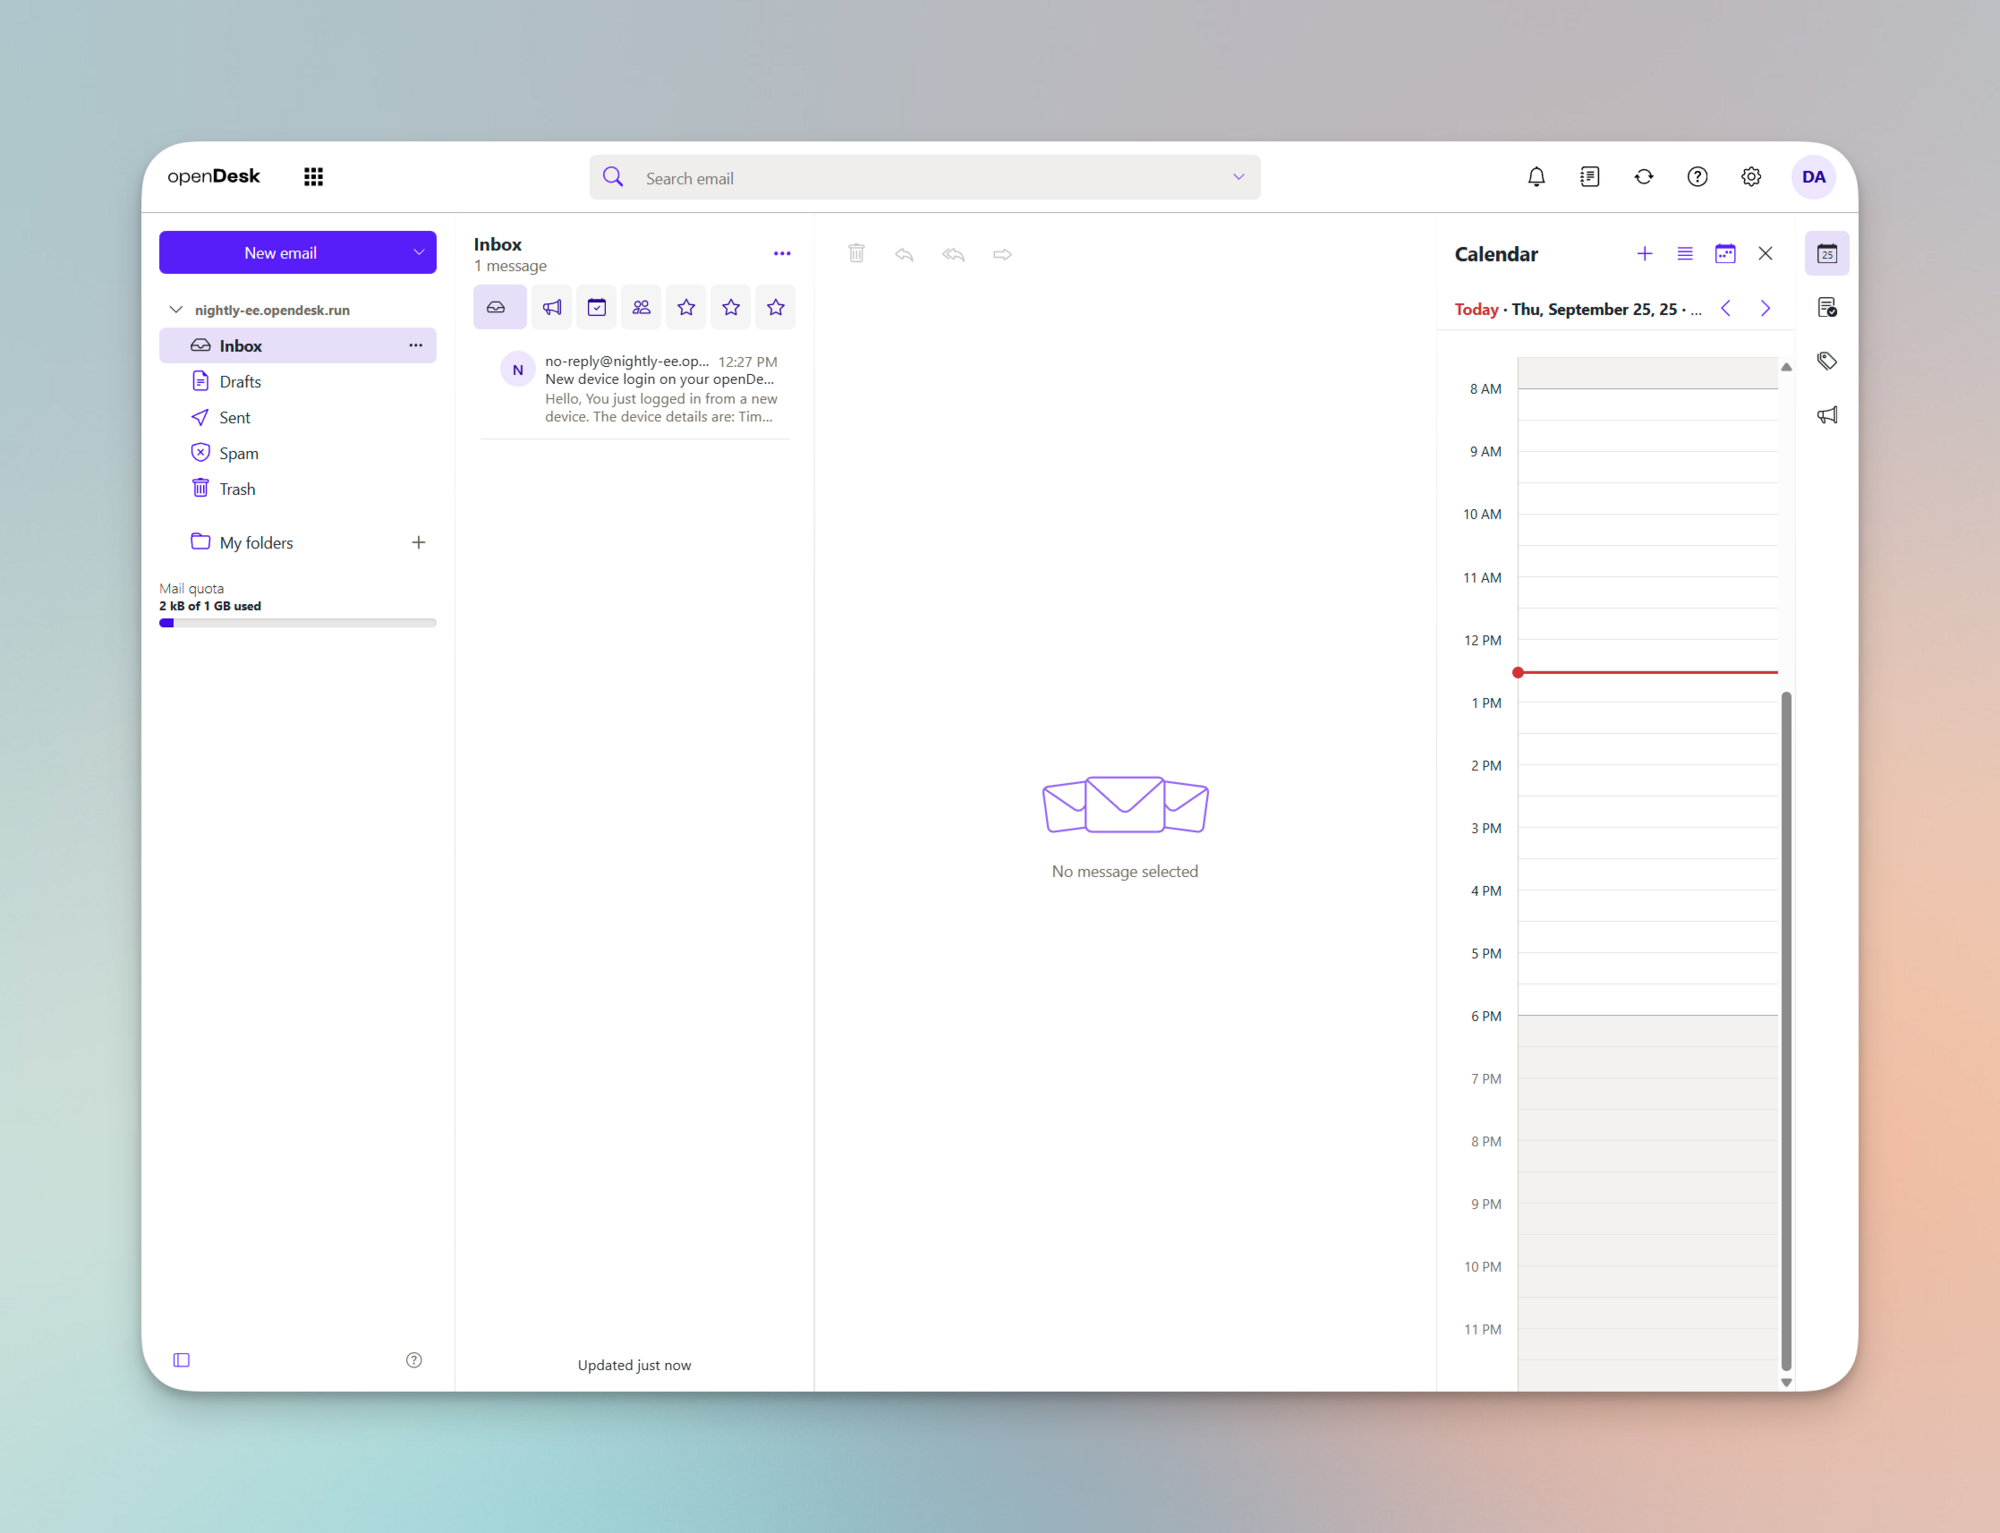
Task: Open the New email dropdown arrow
Action: [x=419, y=252]
